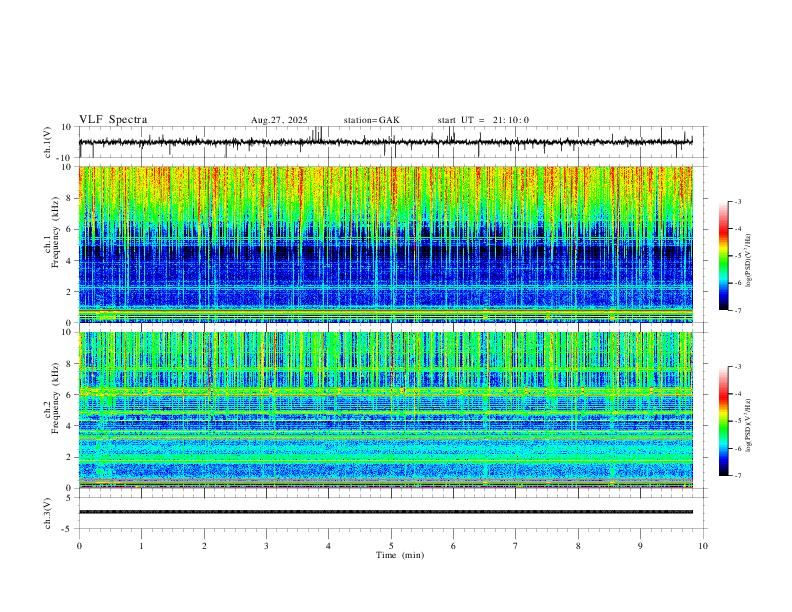Viewport: 792px width, 612px height.
Task: Click the black ch.1 voltage waveform trace
Action: [385, 142]
